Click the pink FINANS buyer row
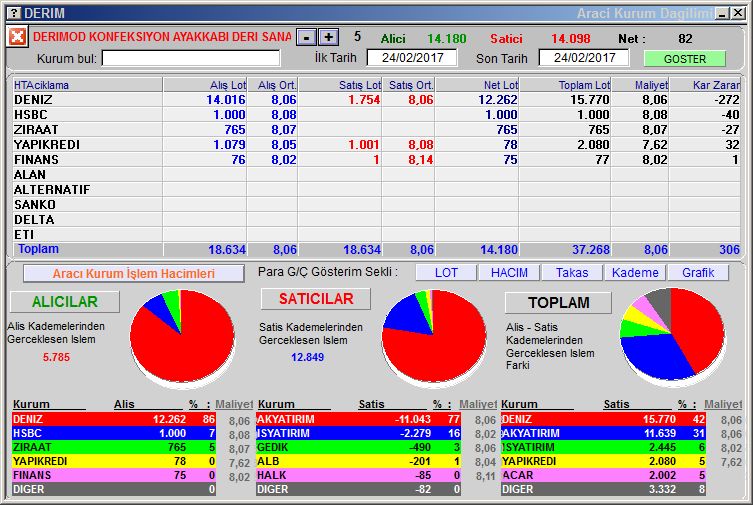 [114, 475]
